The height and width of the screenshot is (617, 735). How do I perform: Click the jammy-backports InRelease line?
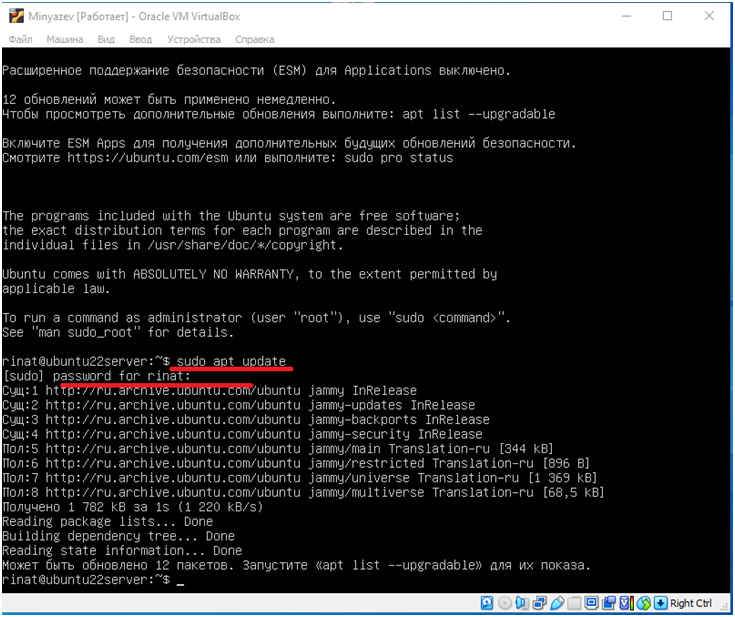pos(246,420)
